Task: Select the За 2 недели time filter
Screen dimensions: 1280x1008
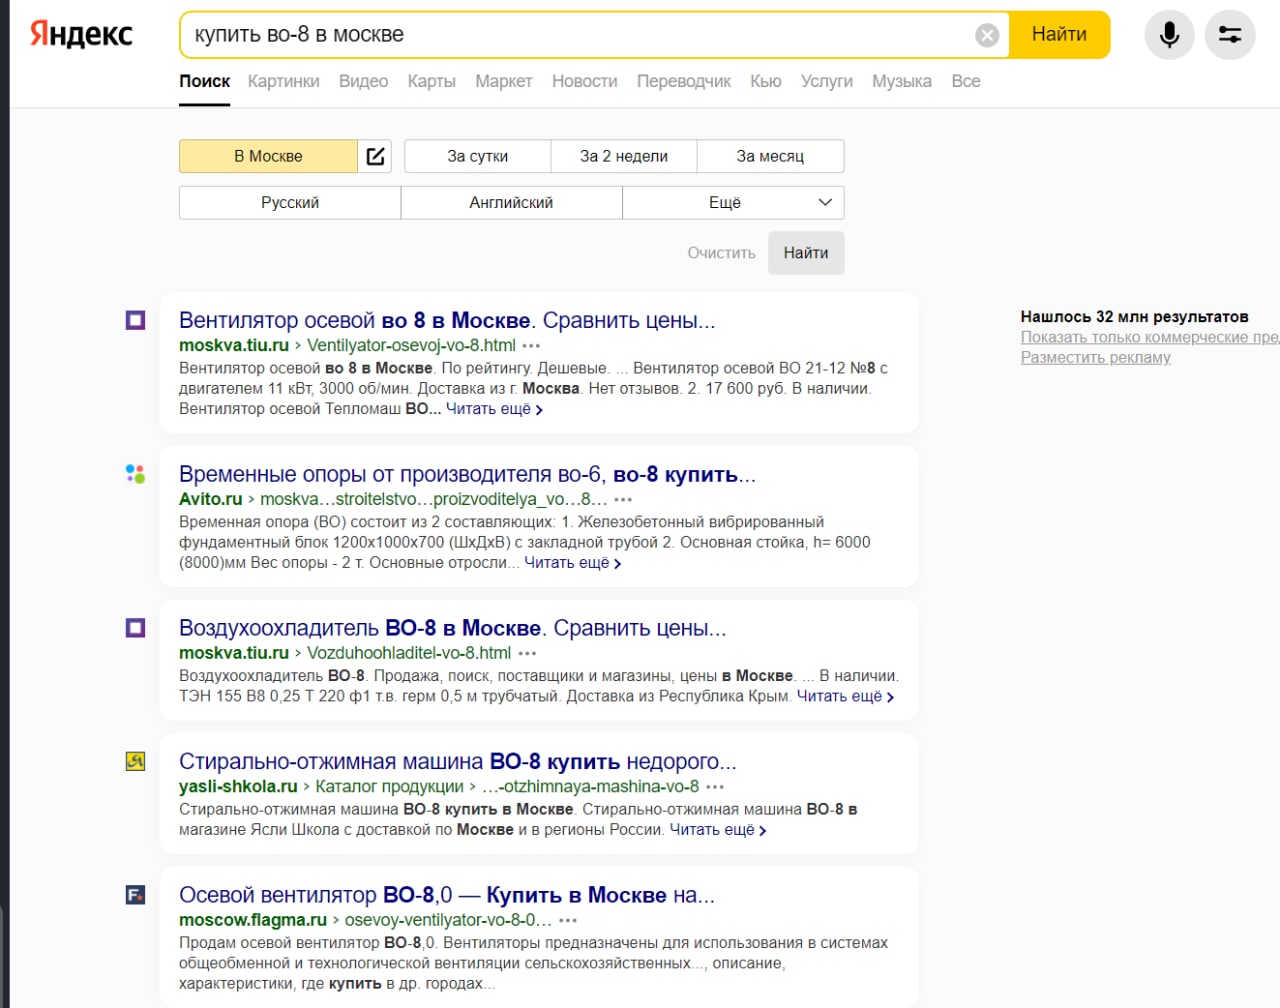Action: click(x=624, y=156)
